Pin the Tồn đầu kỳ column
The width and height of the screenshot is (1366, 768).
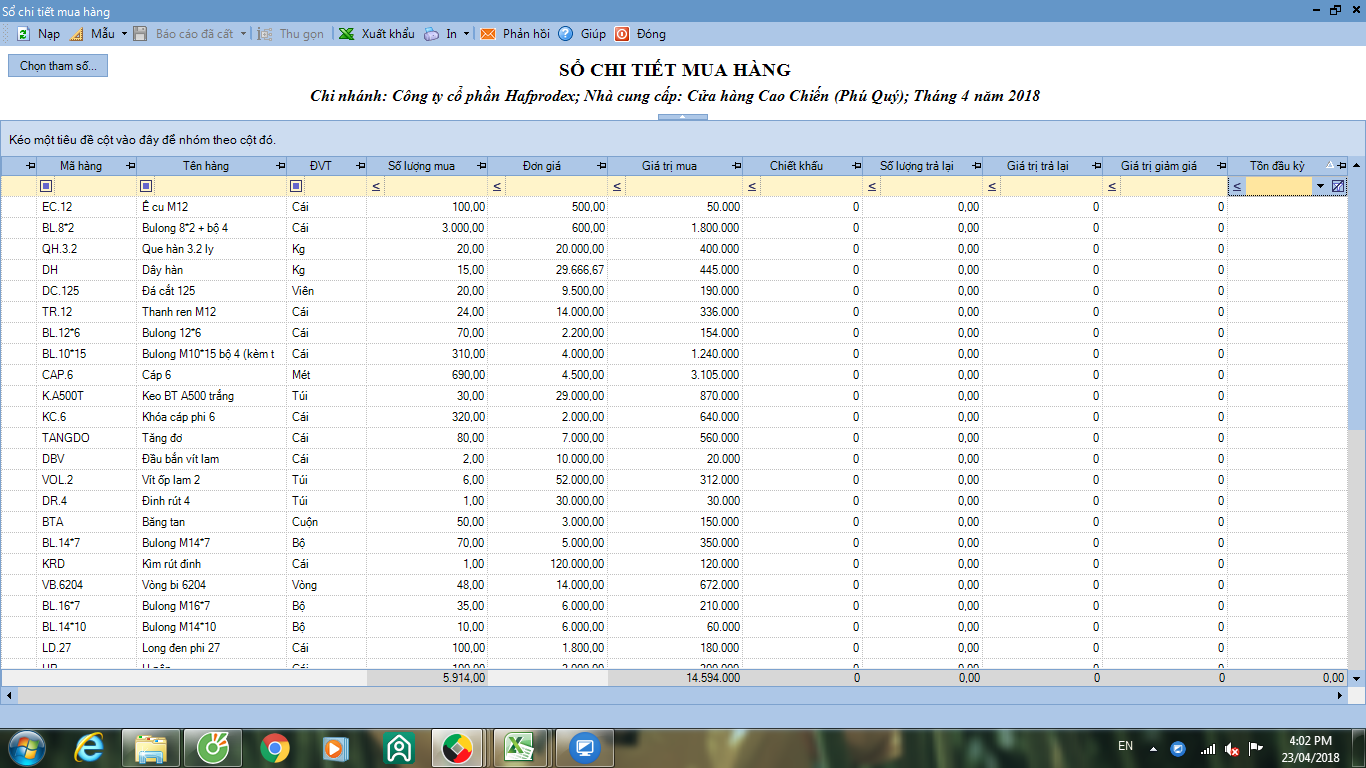pos(1340,166)
